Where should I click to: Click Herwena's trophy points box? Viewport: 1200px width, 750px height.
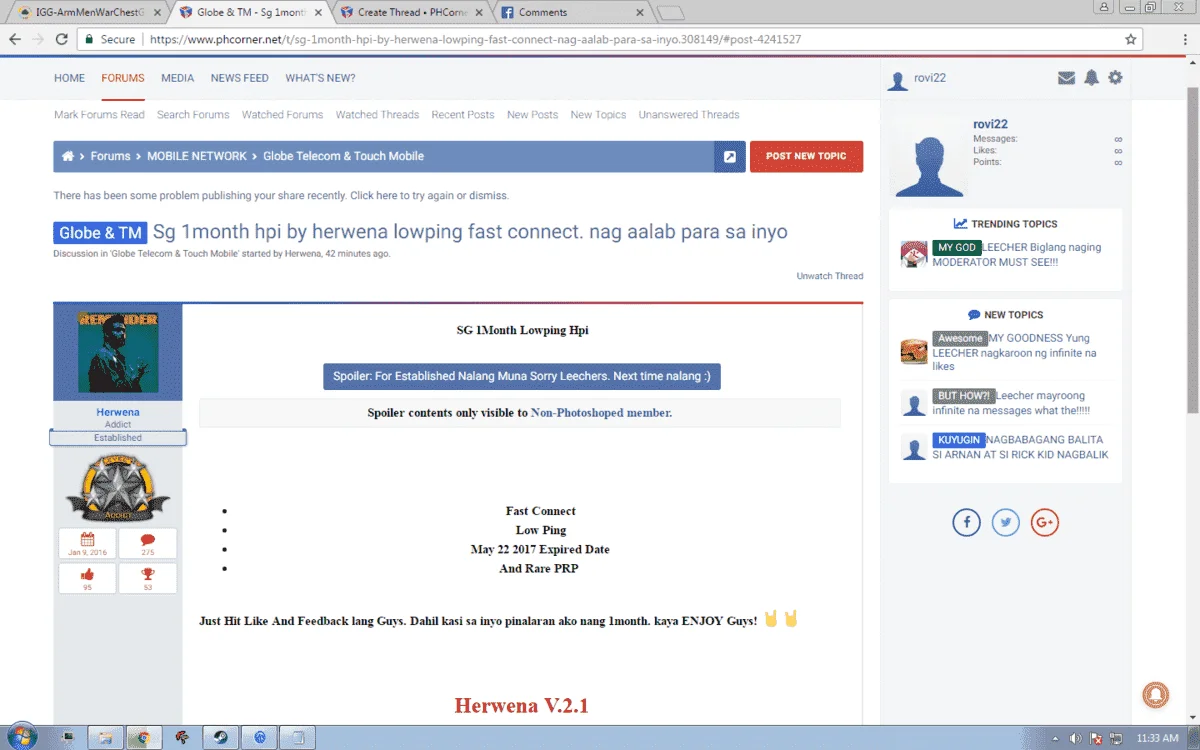pyautogui.click(x=147, y=578)
